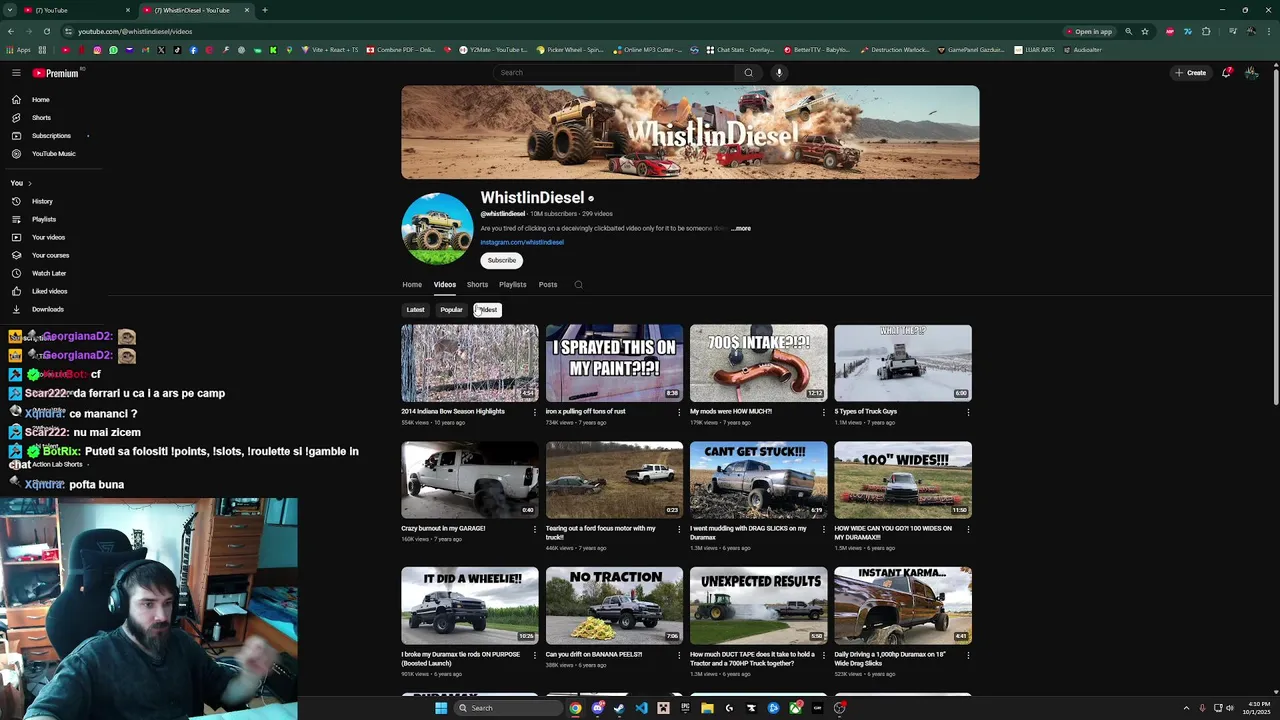The width and height of the screenshot is (1280, 720).
Task: Open the account avatar menu
Action: (1251, 73)
